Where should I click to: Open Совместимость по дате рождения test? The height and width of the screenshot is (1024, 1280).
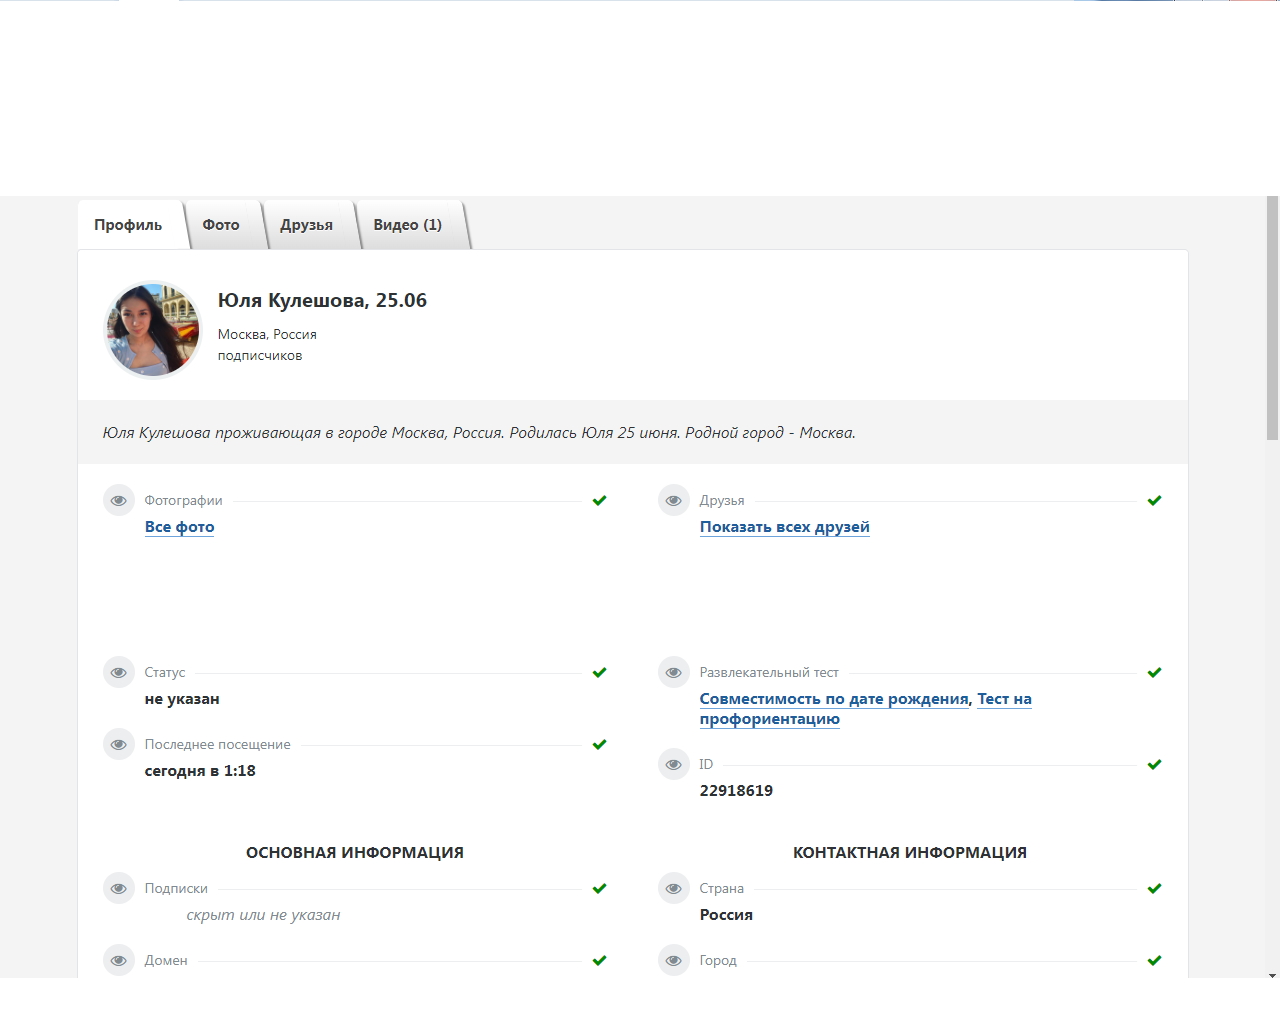click(834, 699)
